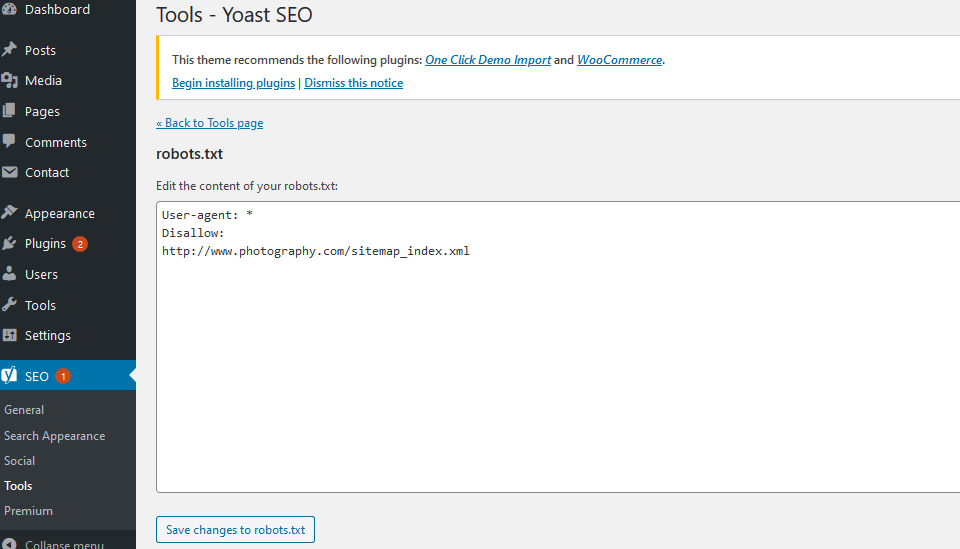Open Search Appearance submenu
The height and width of the screenshot is (549, 960).
[54, 436]
